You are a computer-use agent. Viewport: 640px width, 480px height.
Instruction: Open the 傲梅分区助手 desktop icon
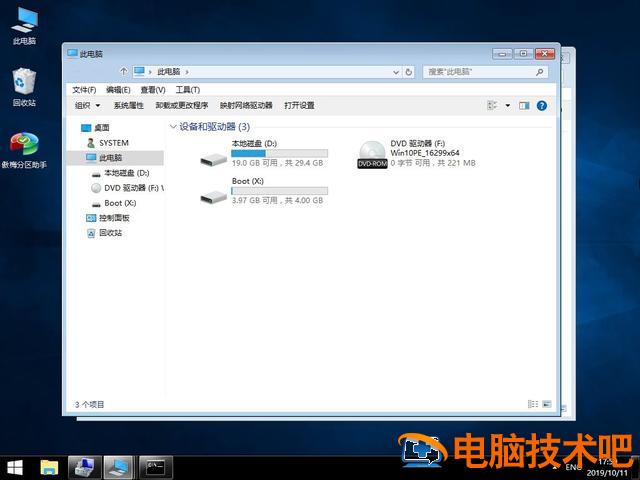tap(24, 146)
